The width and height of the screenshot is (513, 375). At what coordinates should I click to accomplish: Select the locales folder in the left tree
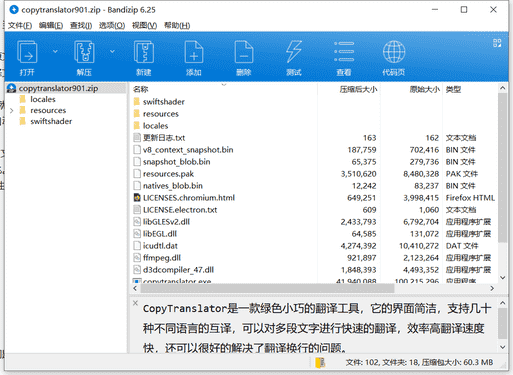[x=43, y=99]
